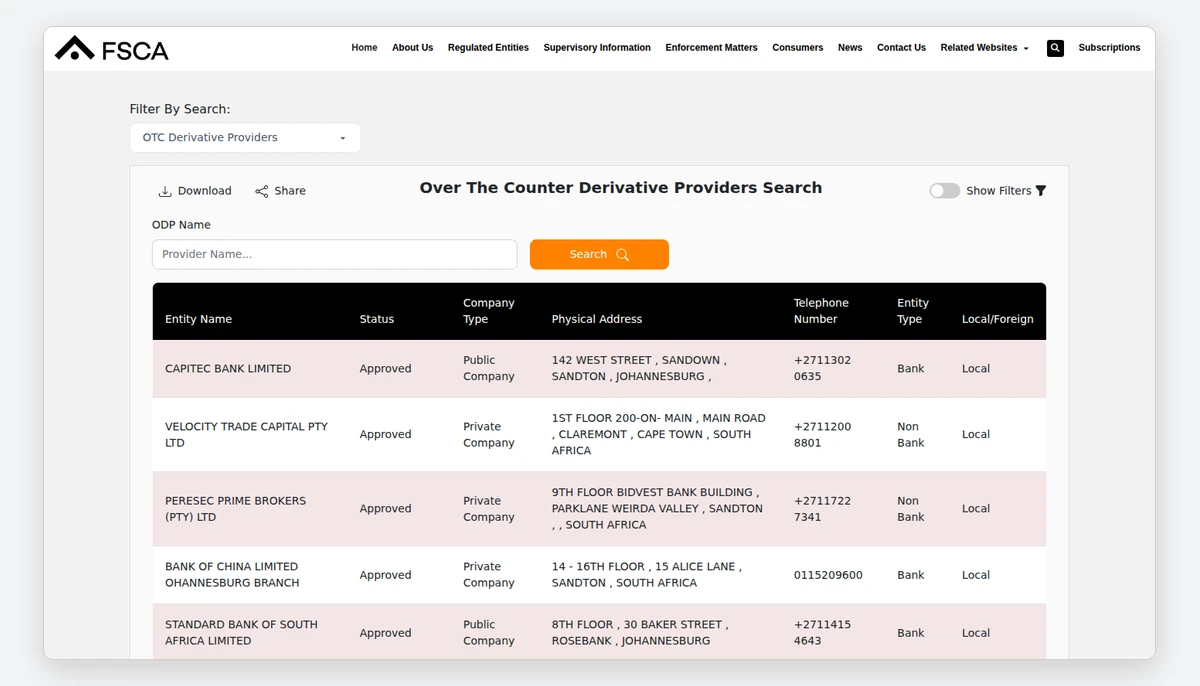Click the filter funnel icon
The width and height of the screenshot is (1200, 686).
(1041, 191)
